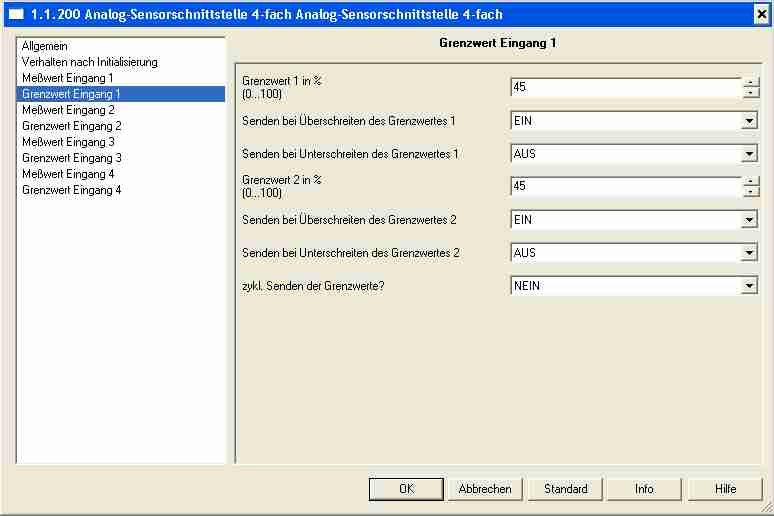The image size is (774, 516).
Task: Click the OK button
Action: click(406, 489)
